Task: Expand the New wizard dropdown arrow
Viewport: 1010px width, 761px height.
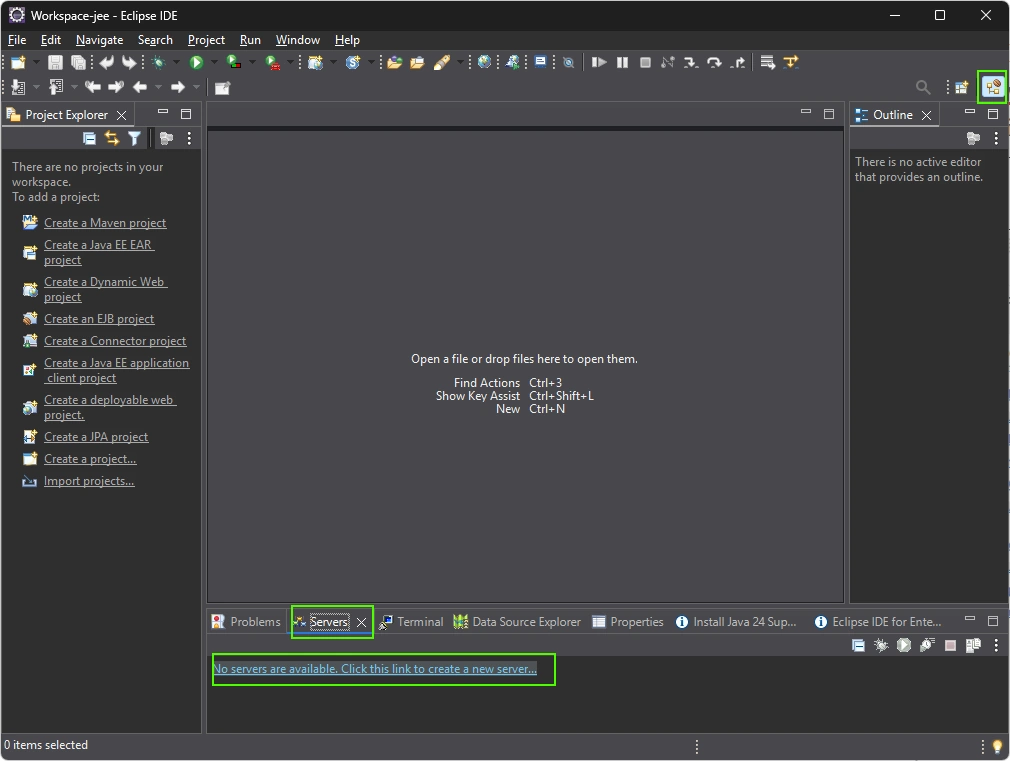Action: click(x=36, y=63)
